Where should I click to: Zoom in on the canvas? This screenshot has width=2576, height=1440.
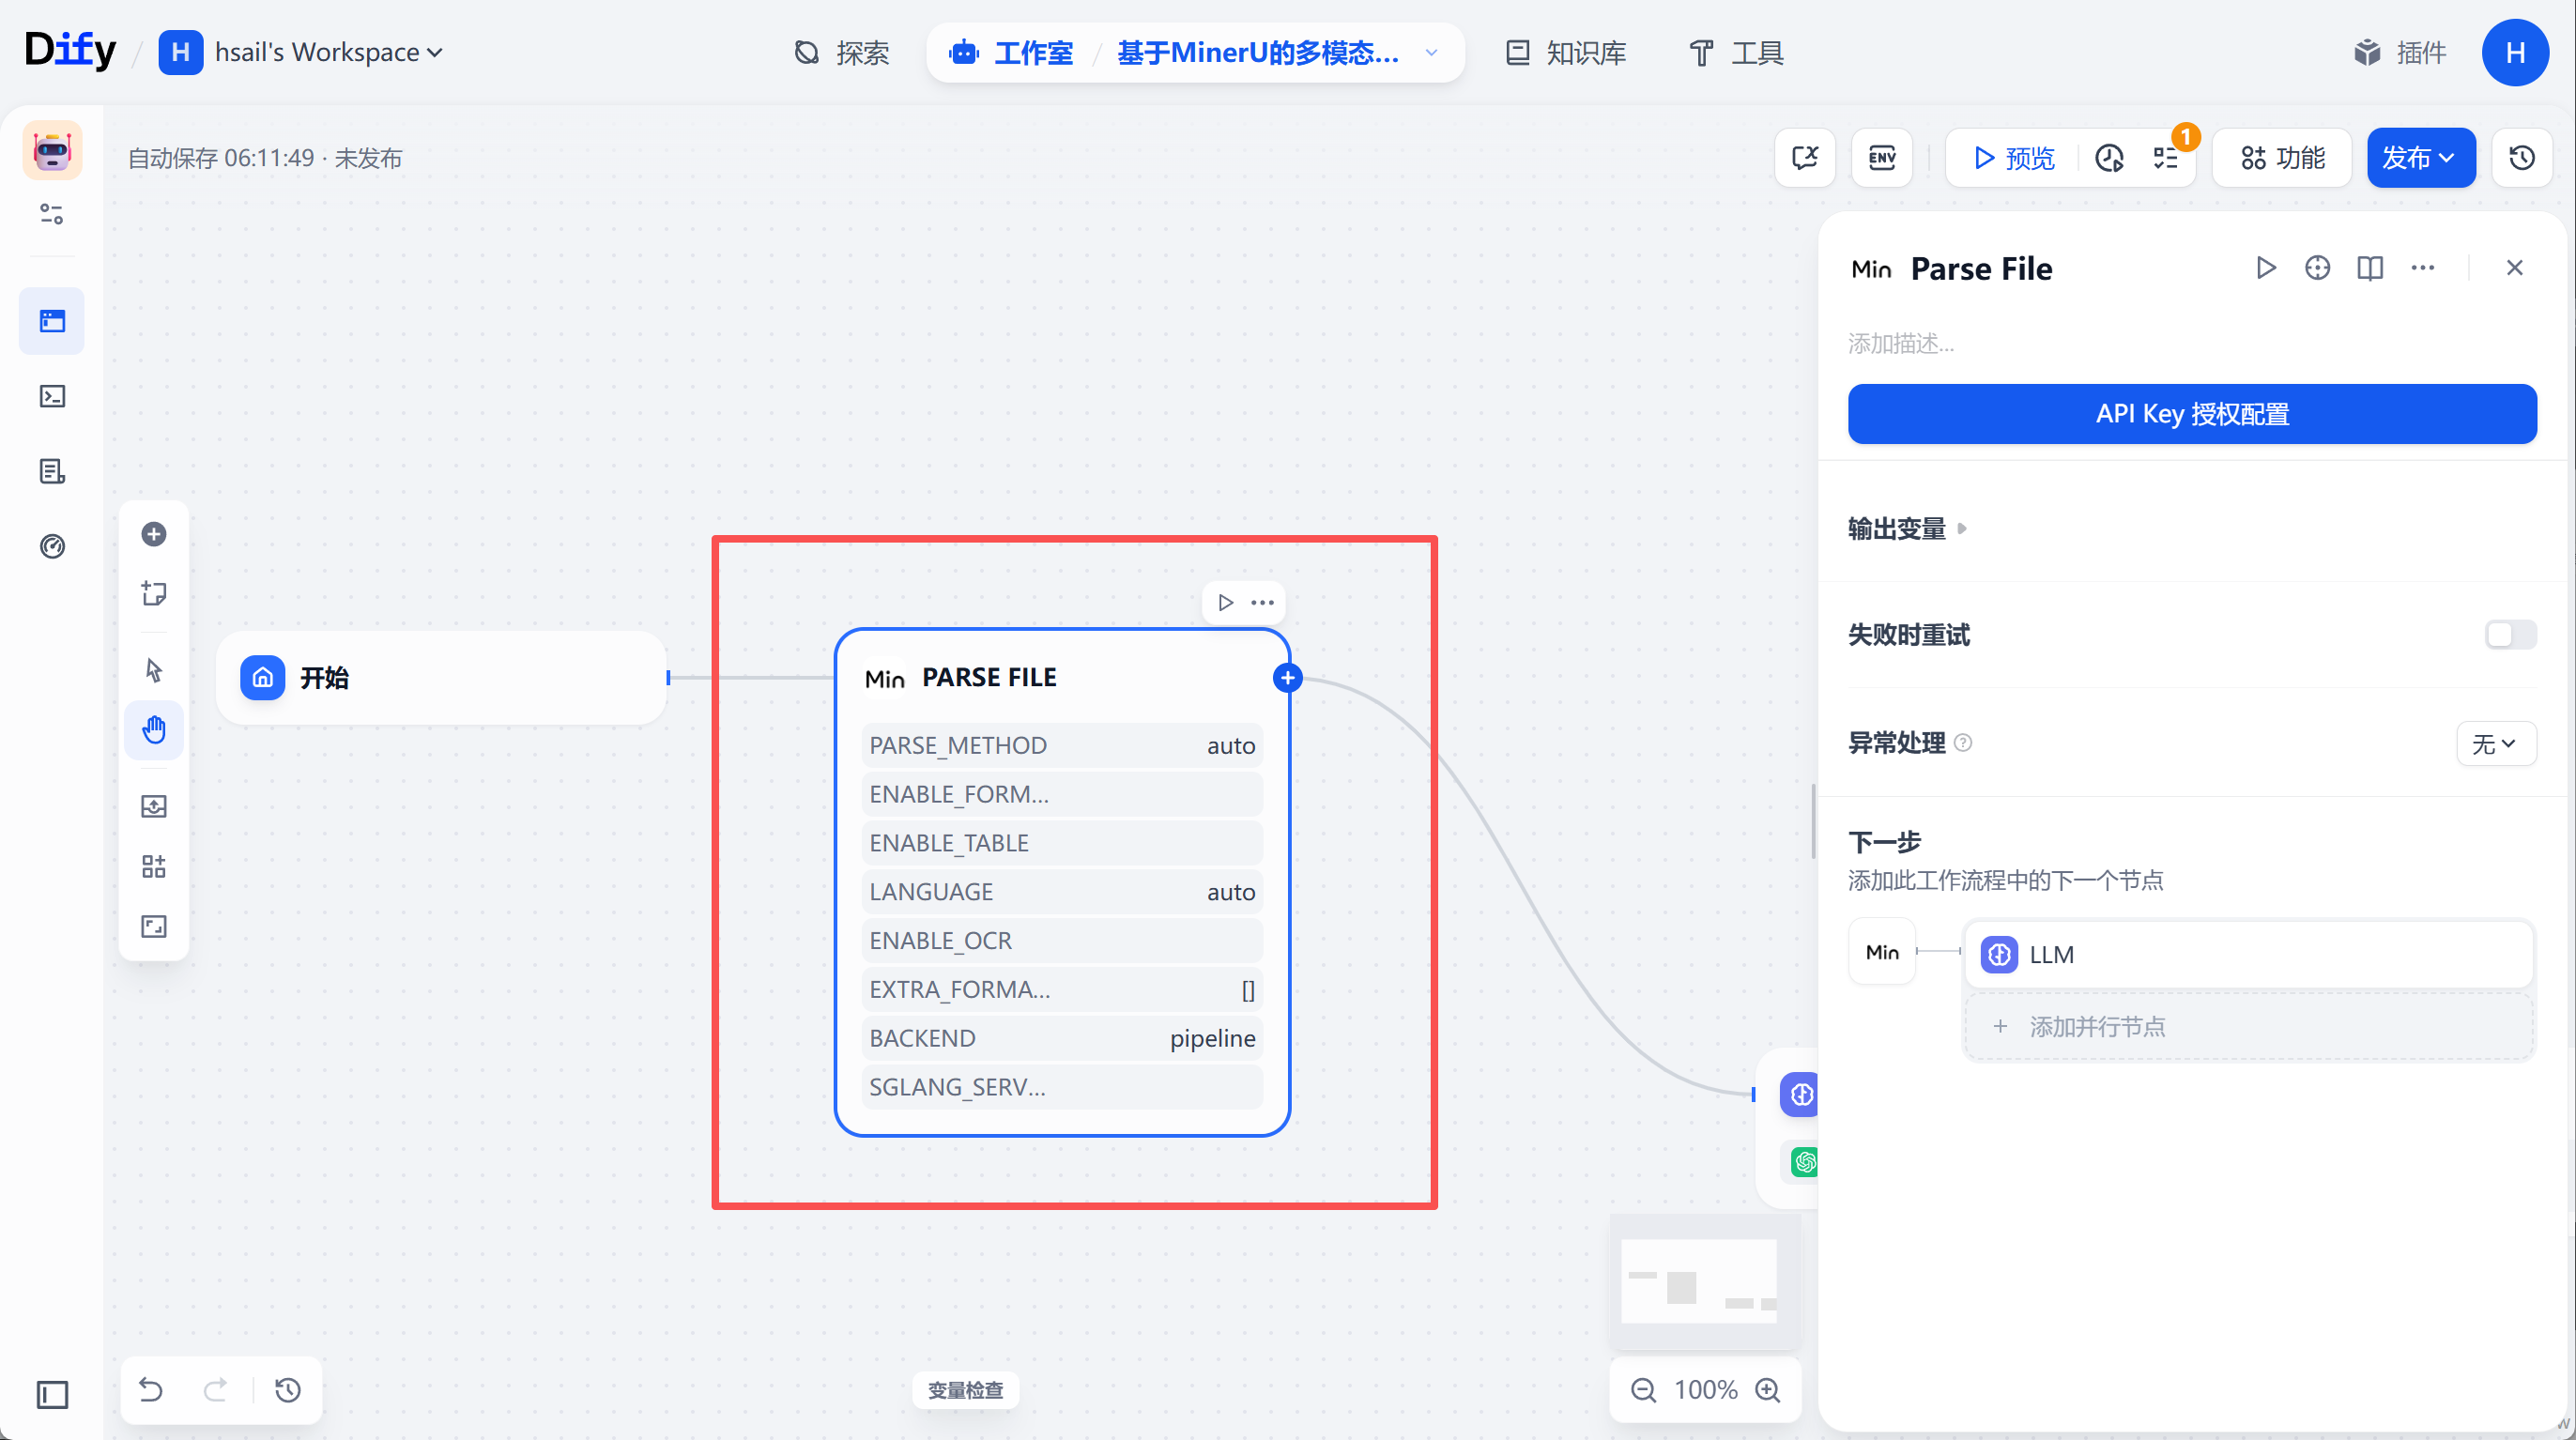point(1768,1389)
